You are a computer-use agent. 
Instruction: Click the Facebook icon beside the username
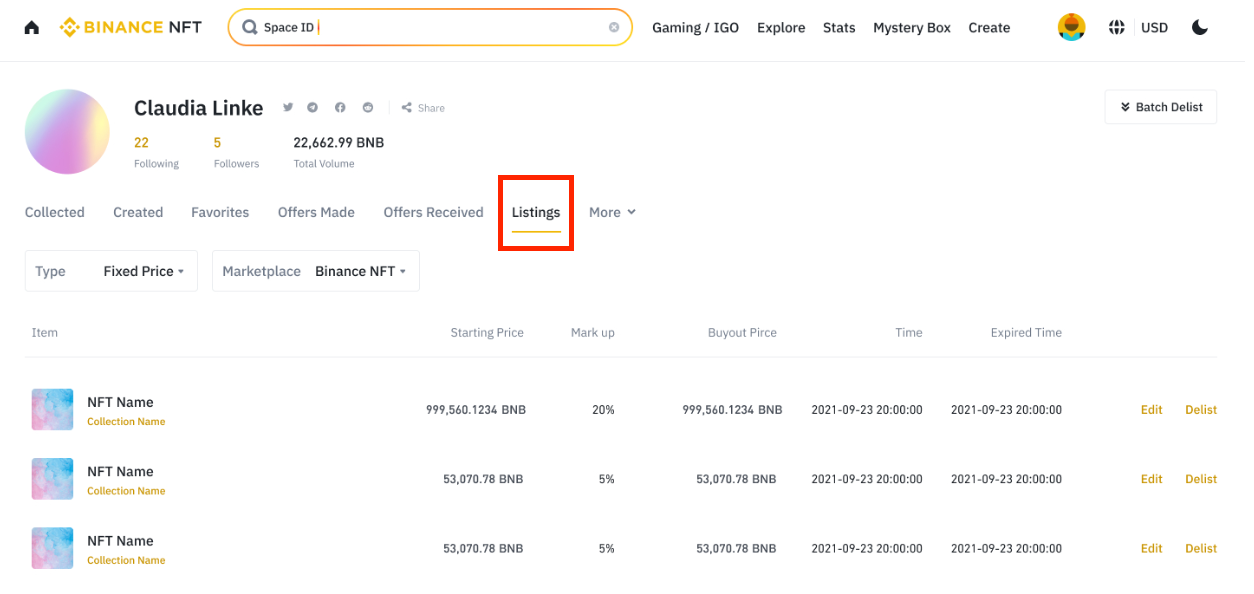(x=340, y=108)
